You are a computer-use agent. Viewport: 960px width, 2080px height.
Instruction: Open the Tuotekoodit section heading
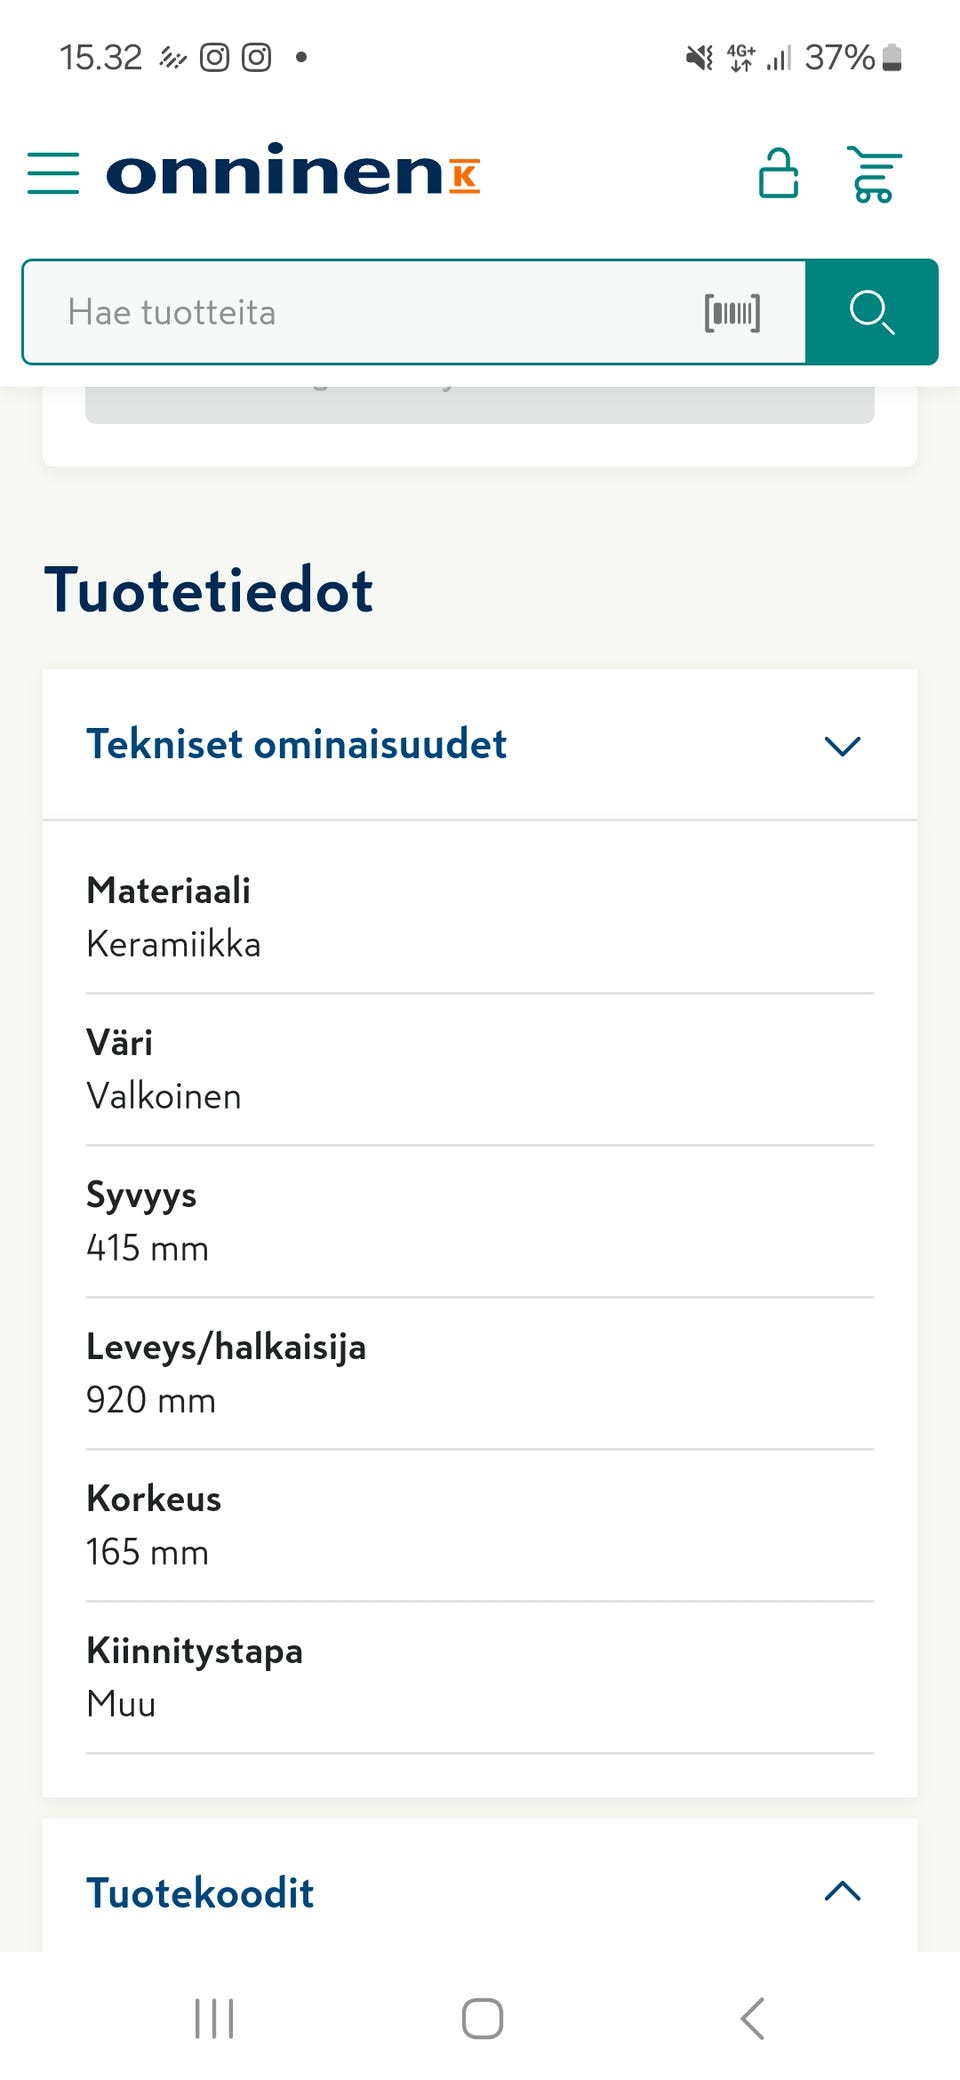coord(199,1892)
